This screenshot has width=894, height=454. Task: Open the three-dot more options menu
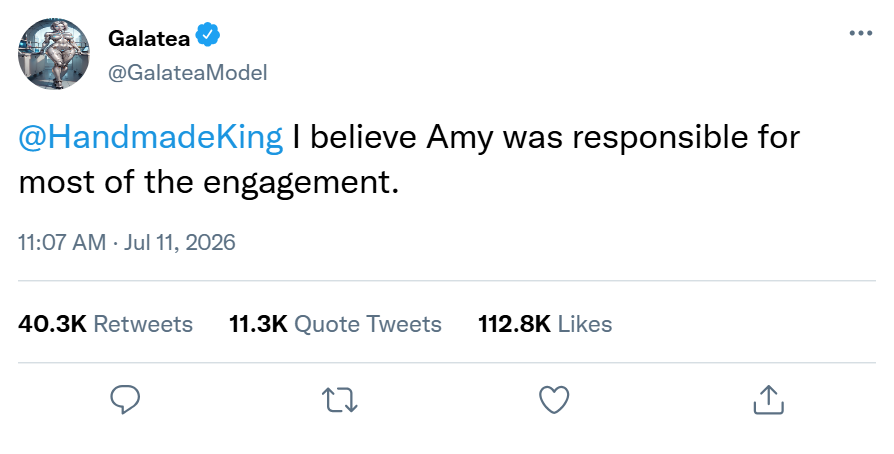tap(860, 33)
